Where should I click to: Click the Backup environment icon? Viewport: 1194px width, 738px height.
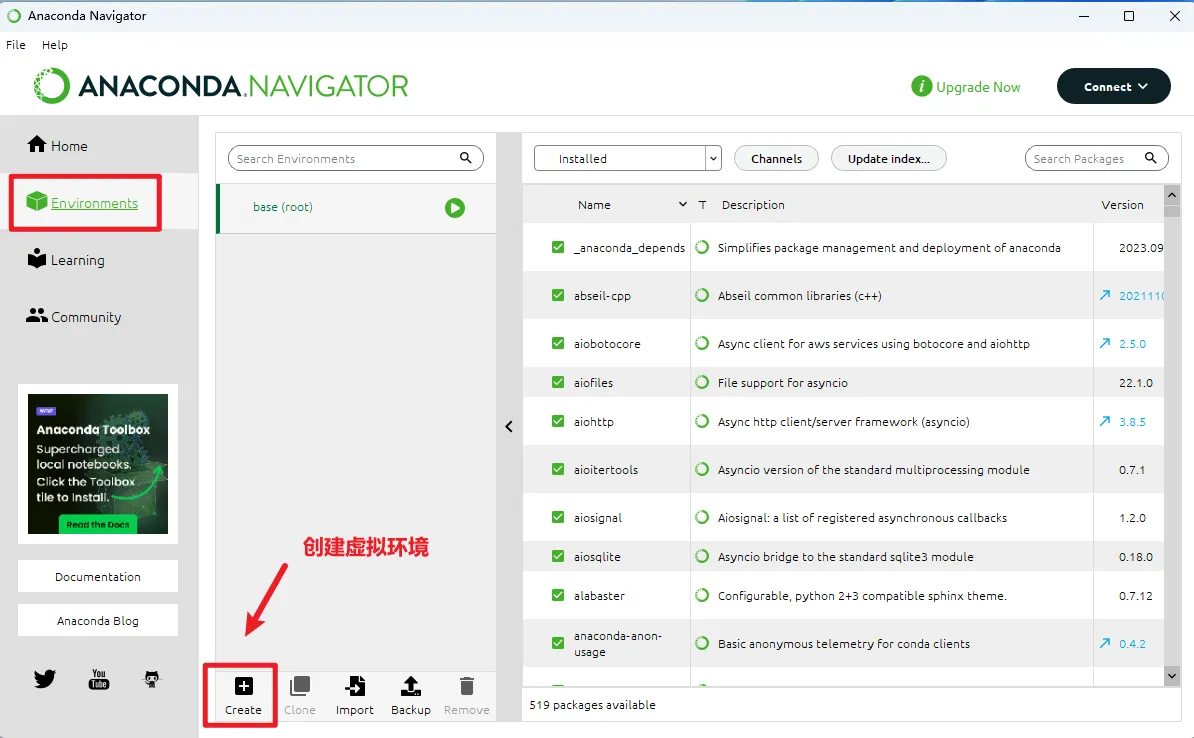tap(410, 686)
